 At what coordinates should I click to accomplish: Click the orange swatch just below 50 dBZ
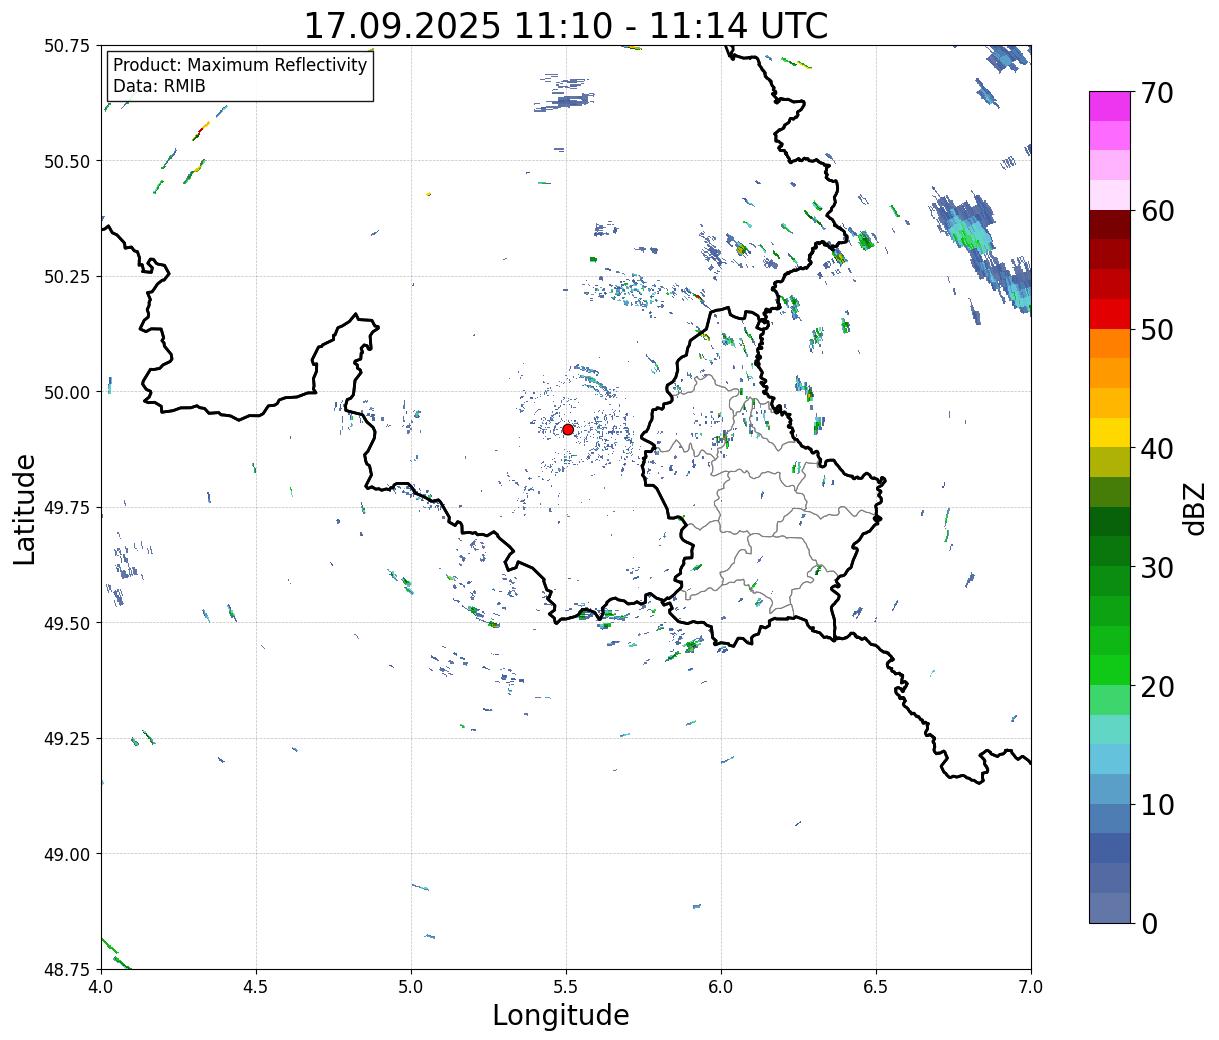pos(1110,343)
